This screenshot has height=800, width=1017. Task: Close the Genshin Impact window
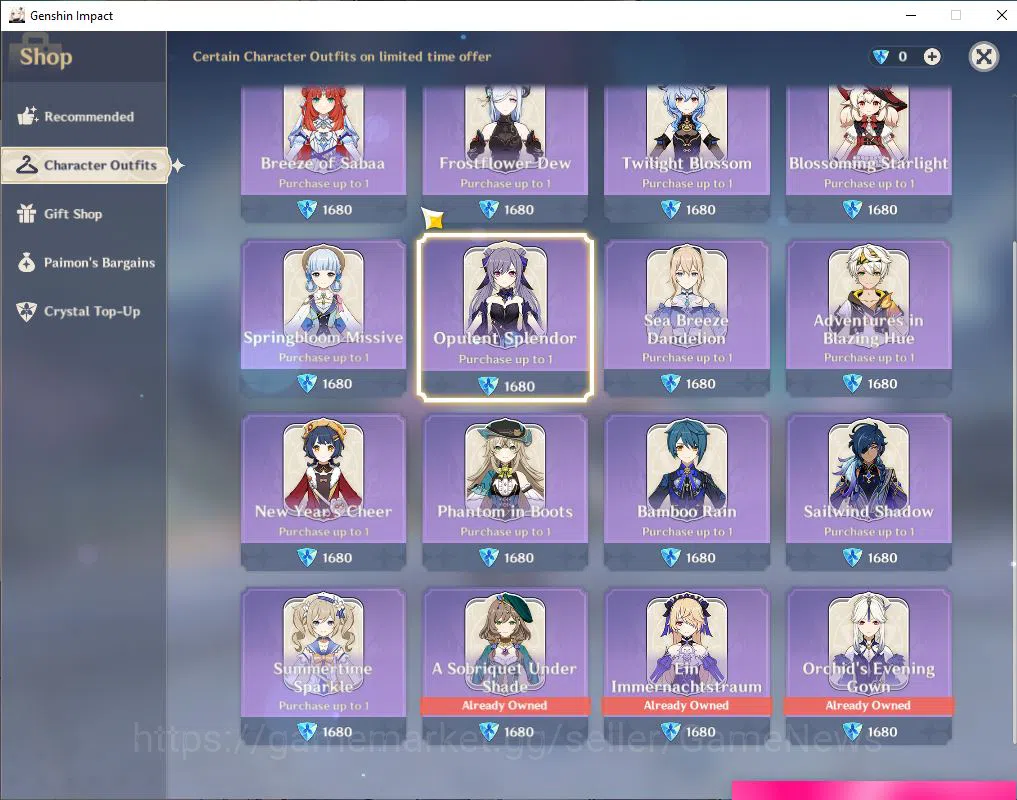coord(1001,15)
